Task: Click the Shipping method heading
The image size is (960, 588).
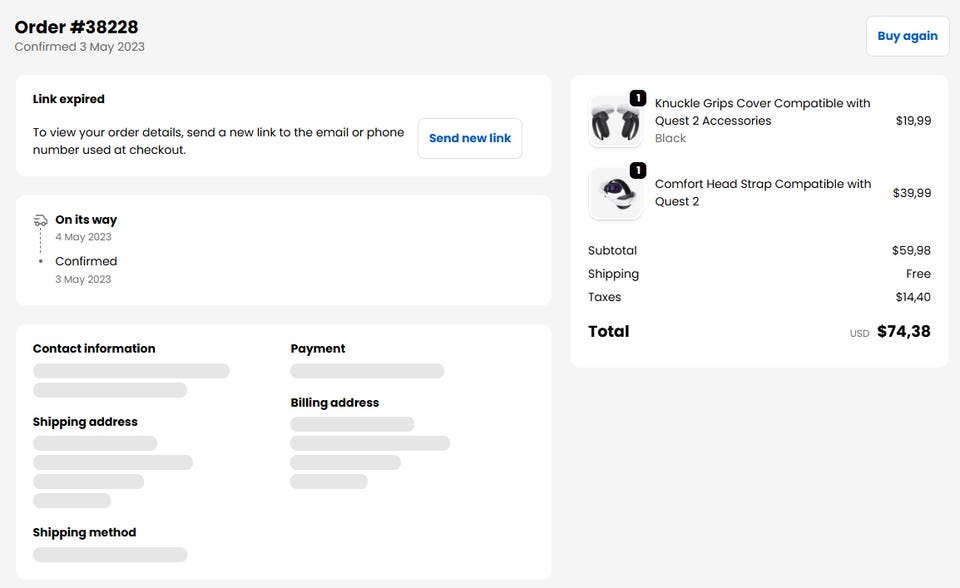Action: coord(84,533)
